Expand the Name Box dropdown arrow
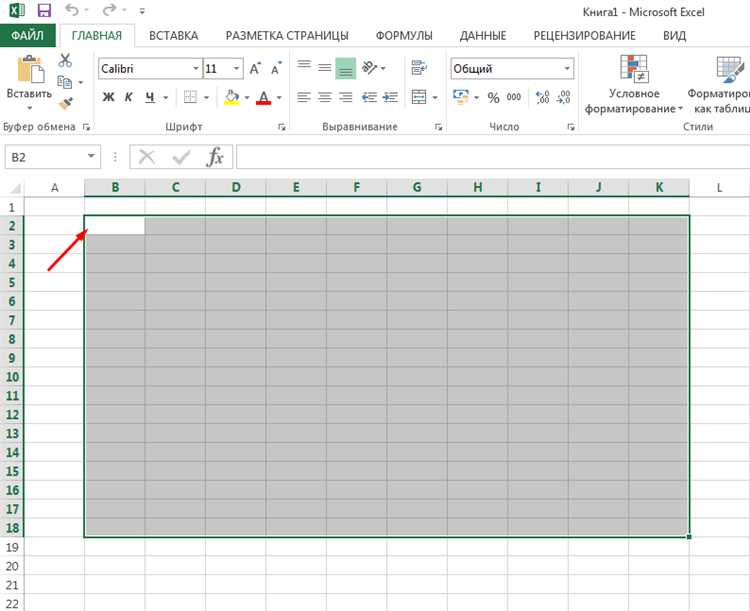 pos(91,156)
